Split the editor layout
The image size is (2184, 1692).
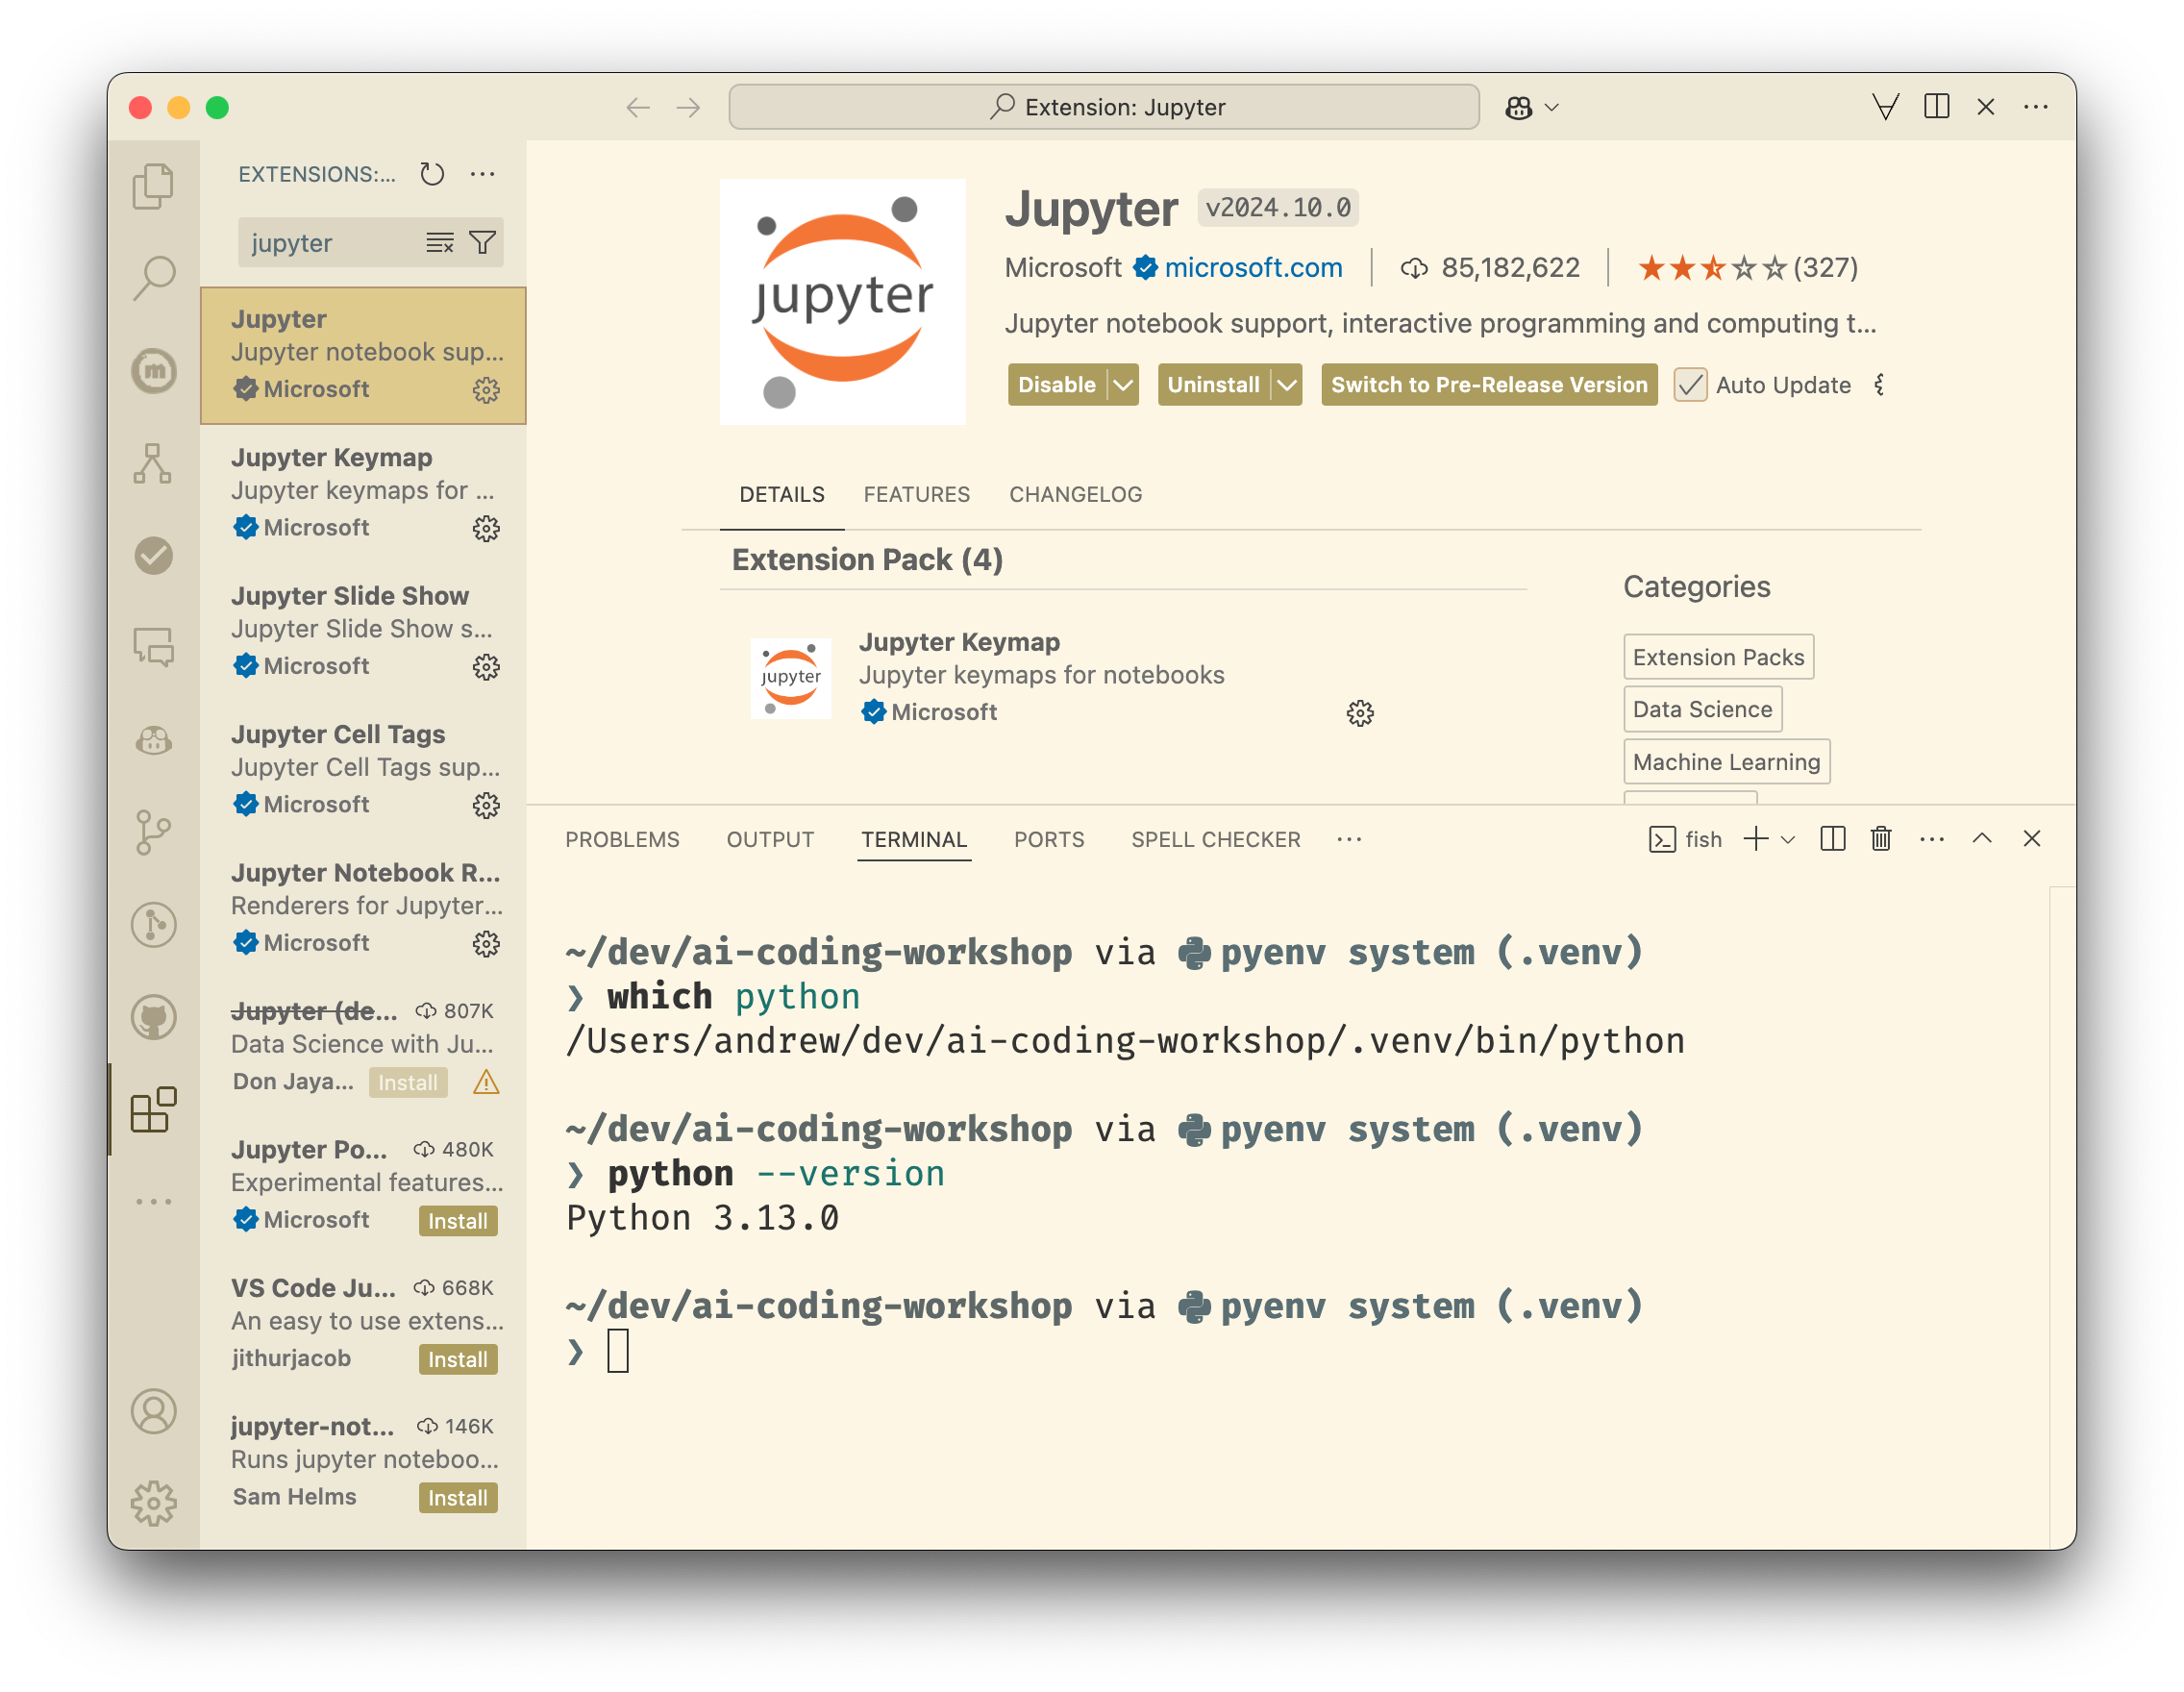1937,106
